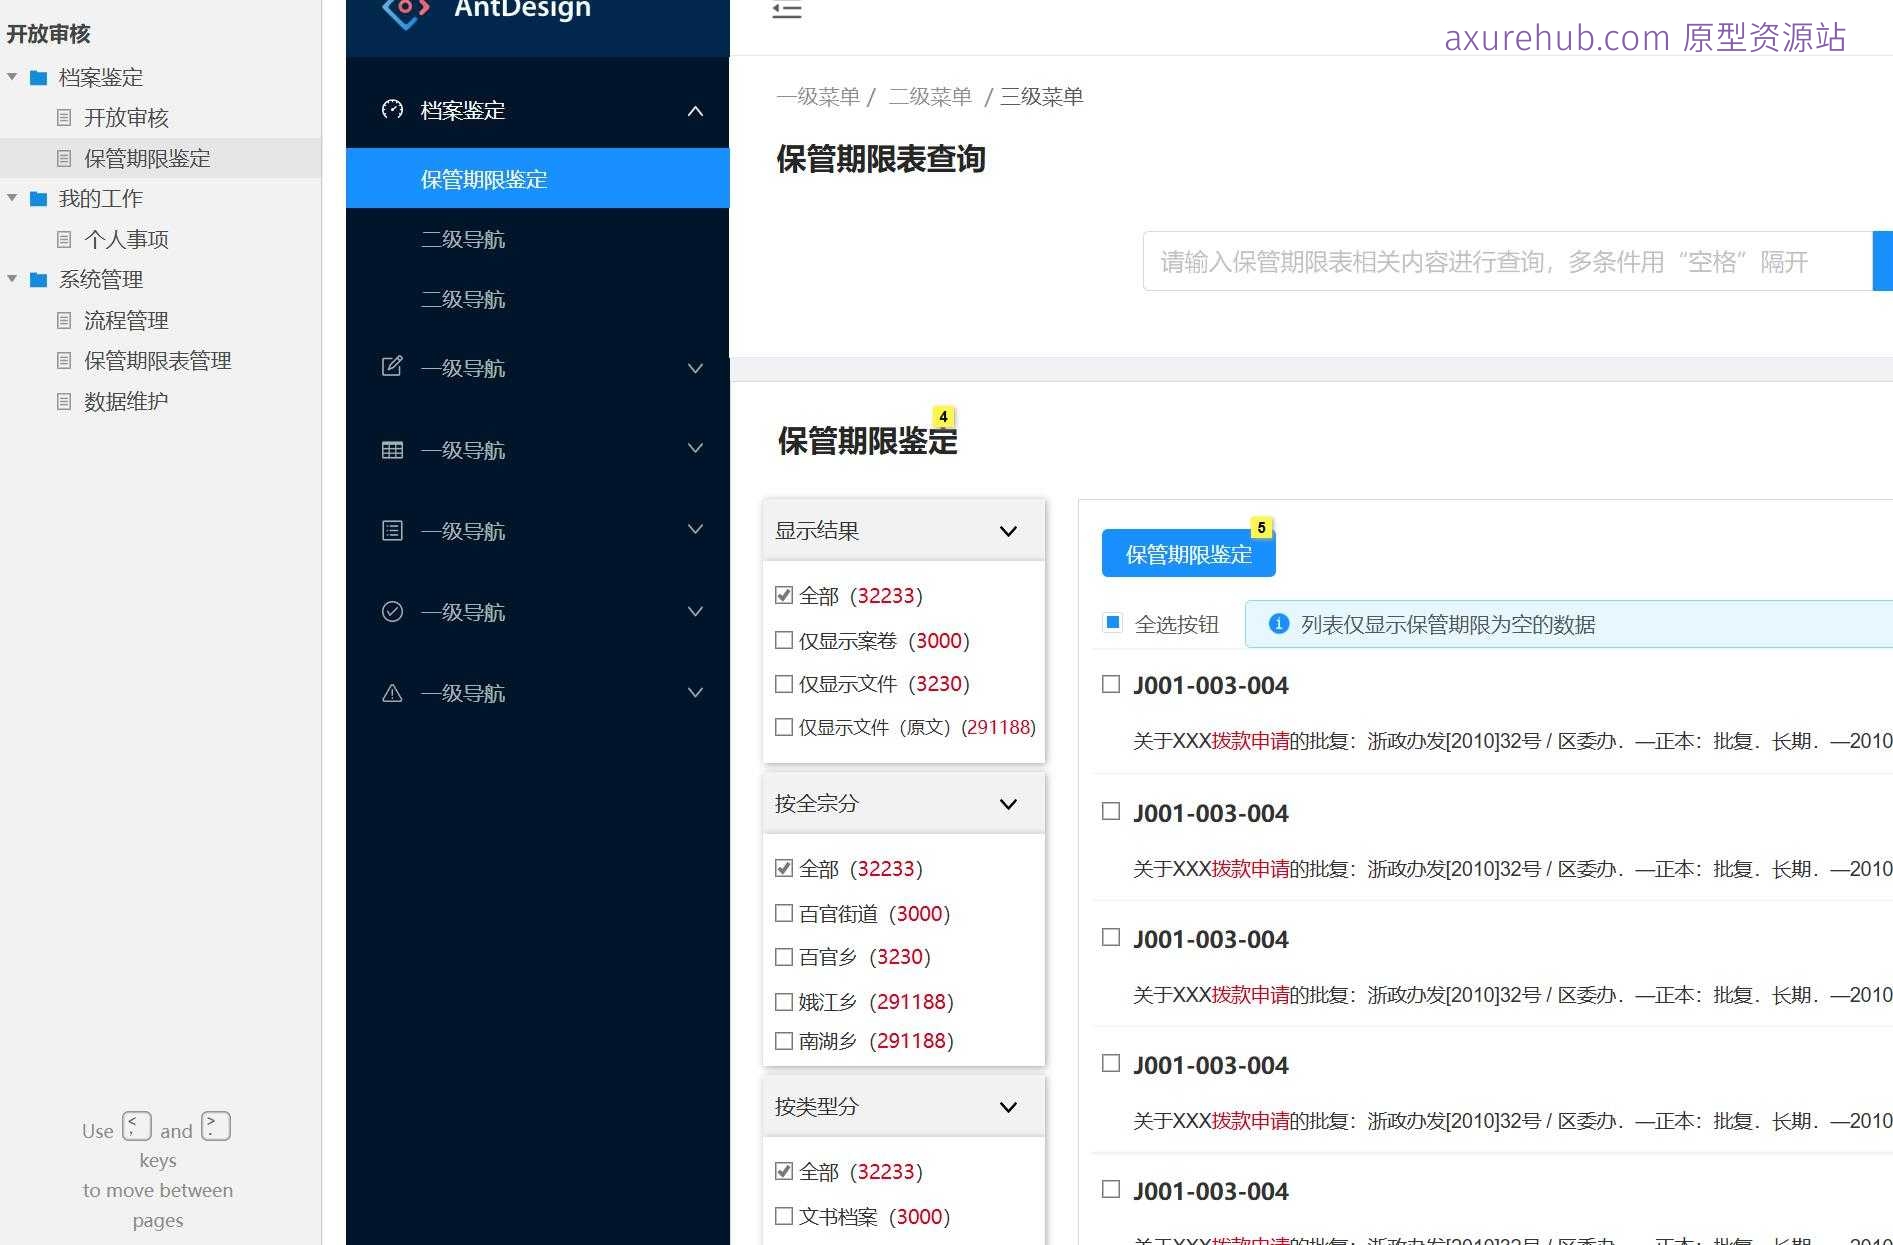The image size is (1893, 1245).
Task: Click the warning triangle icon 一级导航 entry
Action: [x=391, y=692]
